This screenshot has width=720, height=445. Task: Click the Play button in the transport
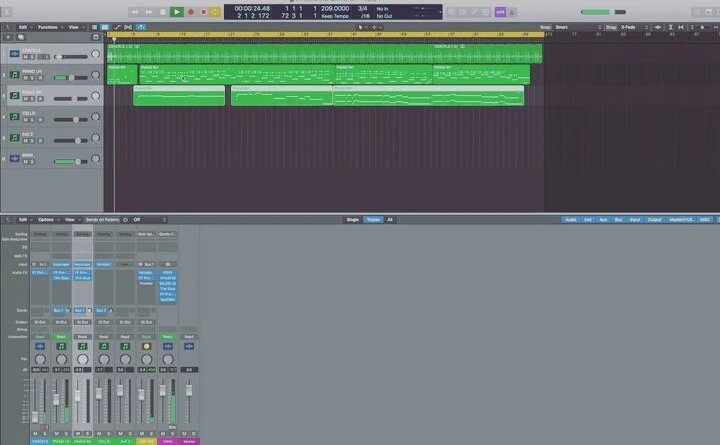click(176, 12)
